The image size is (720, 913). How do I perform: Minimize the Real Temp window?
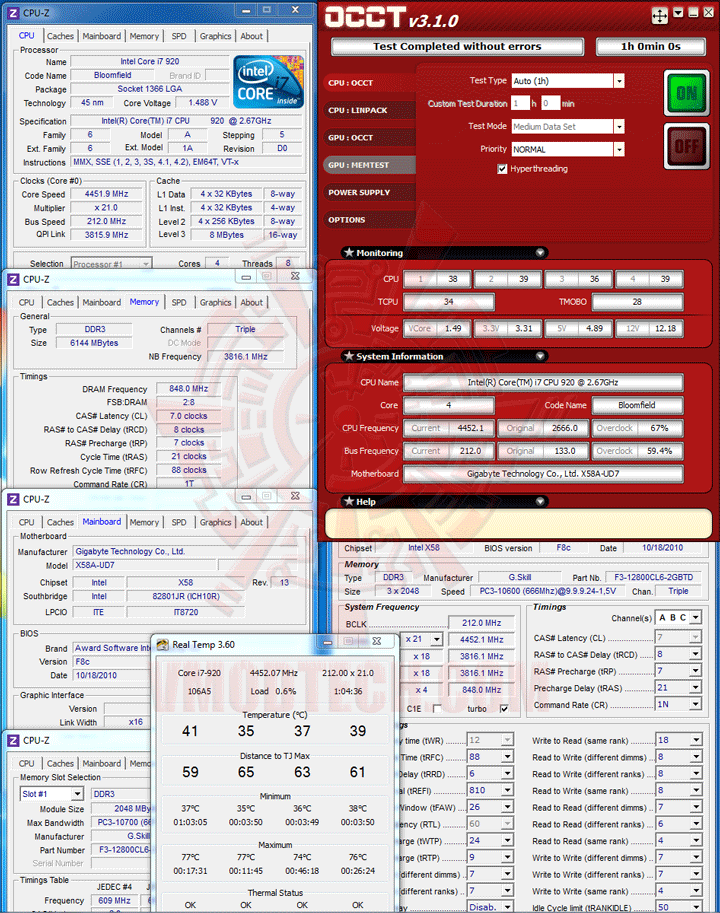tap(328, 642)
